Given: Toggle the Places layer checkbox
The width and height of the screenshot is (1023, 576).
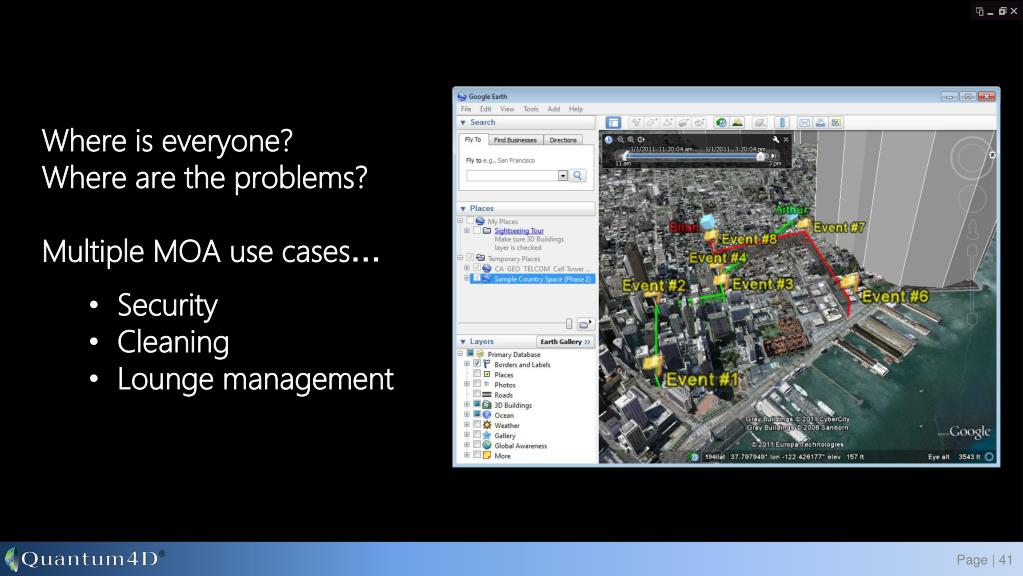Looking at the screenshot, I should click(477, 374).
